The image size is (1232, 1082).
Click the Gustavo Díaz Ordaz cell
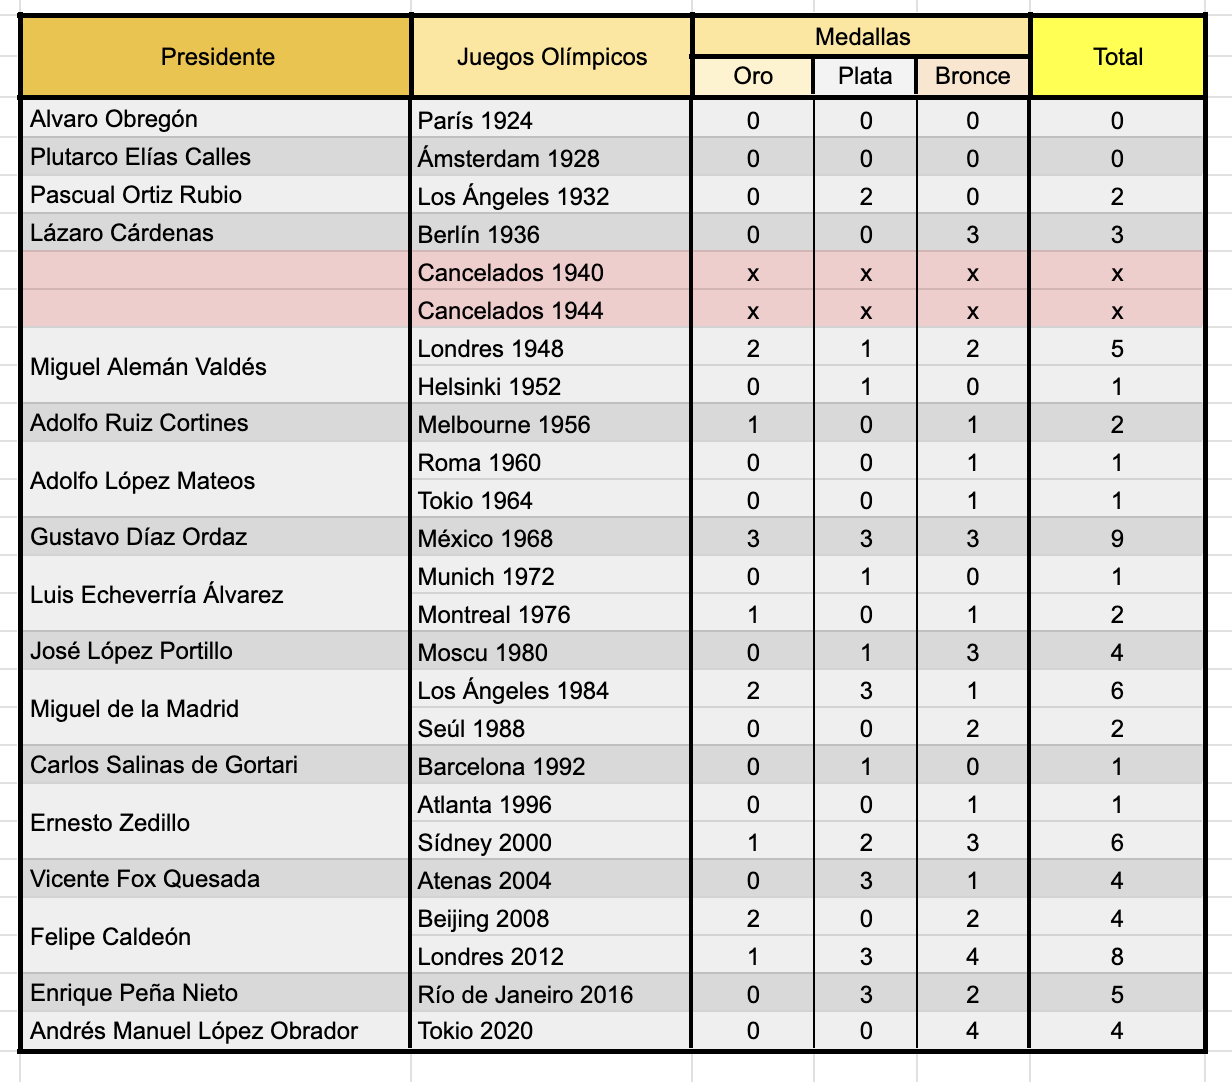(x=216, y=537)
